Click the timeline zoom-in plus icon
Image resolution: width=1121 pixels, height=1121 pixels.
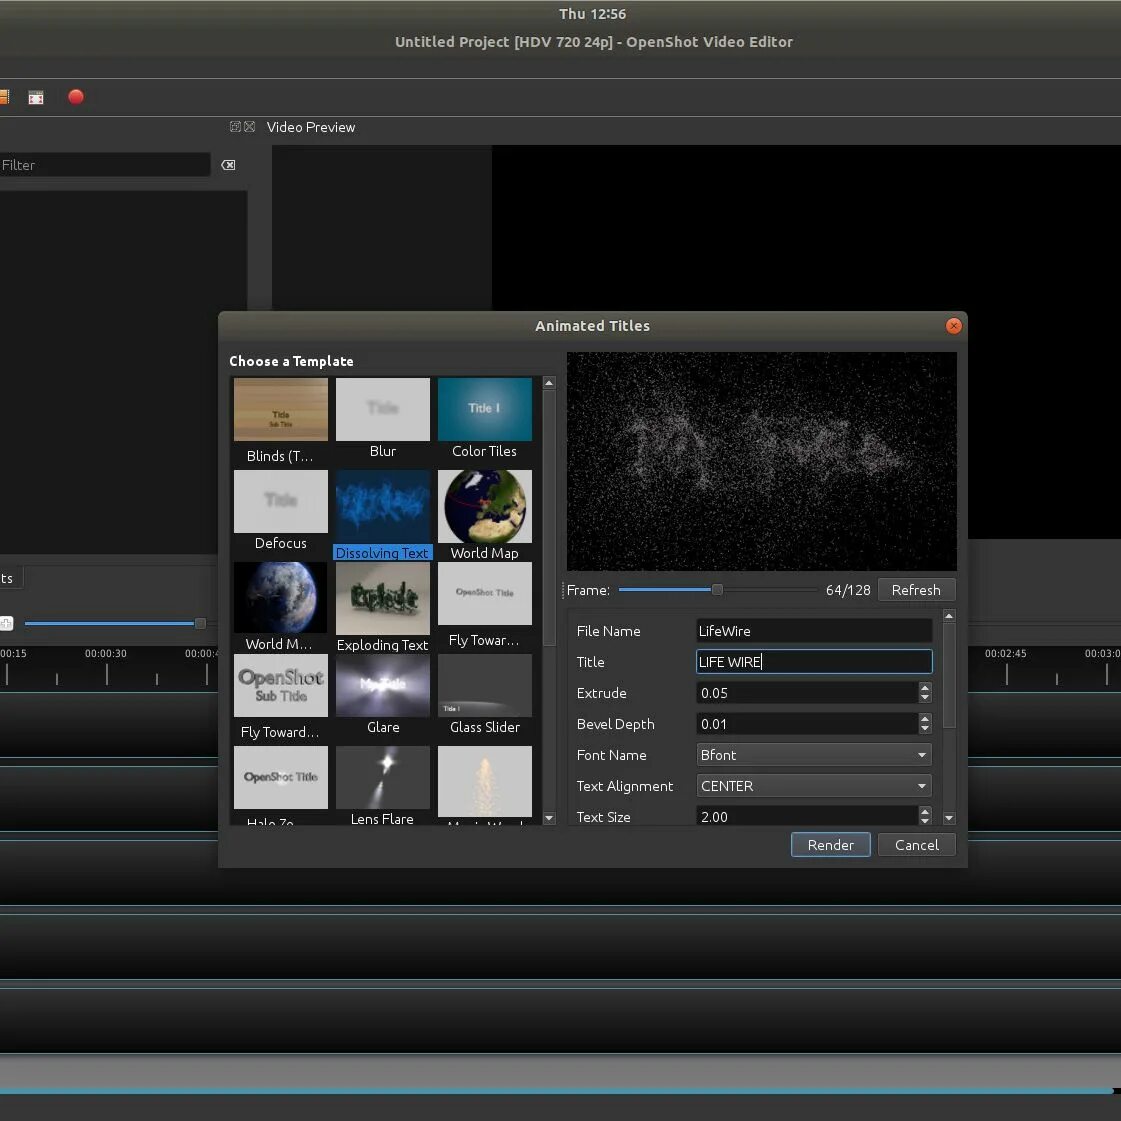[x=6, y=623]
